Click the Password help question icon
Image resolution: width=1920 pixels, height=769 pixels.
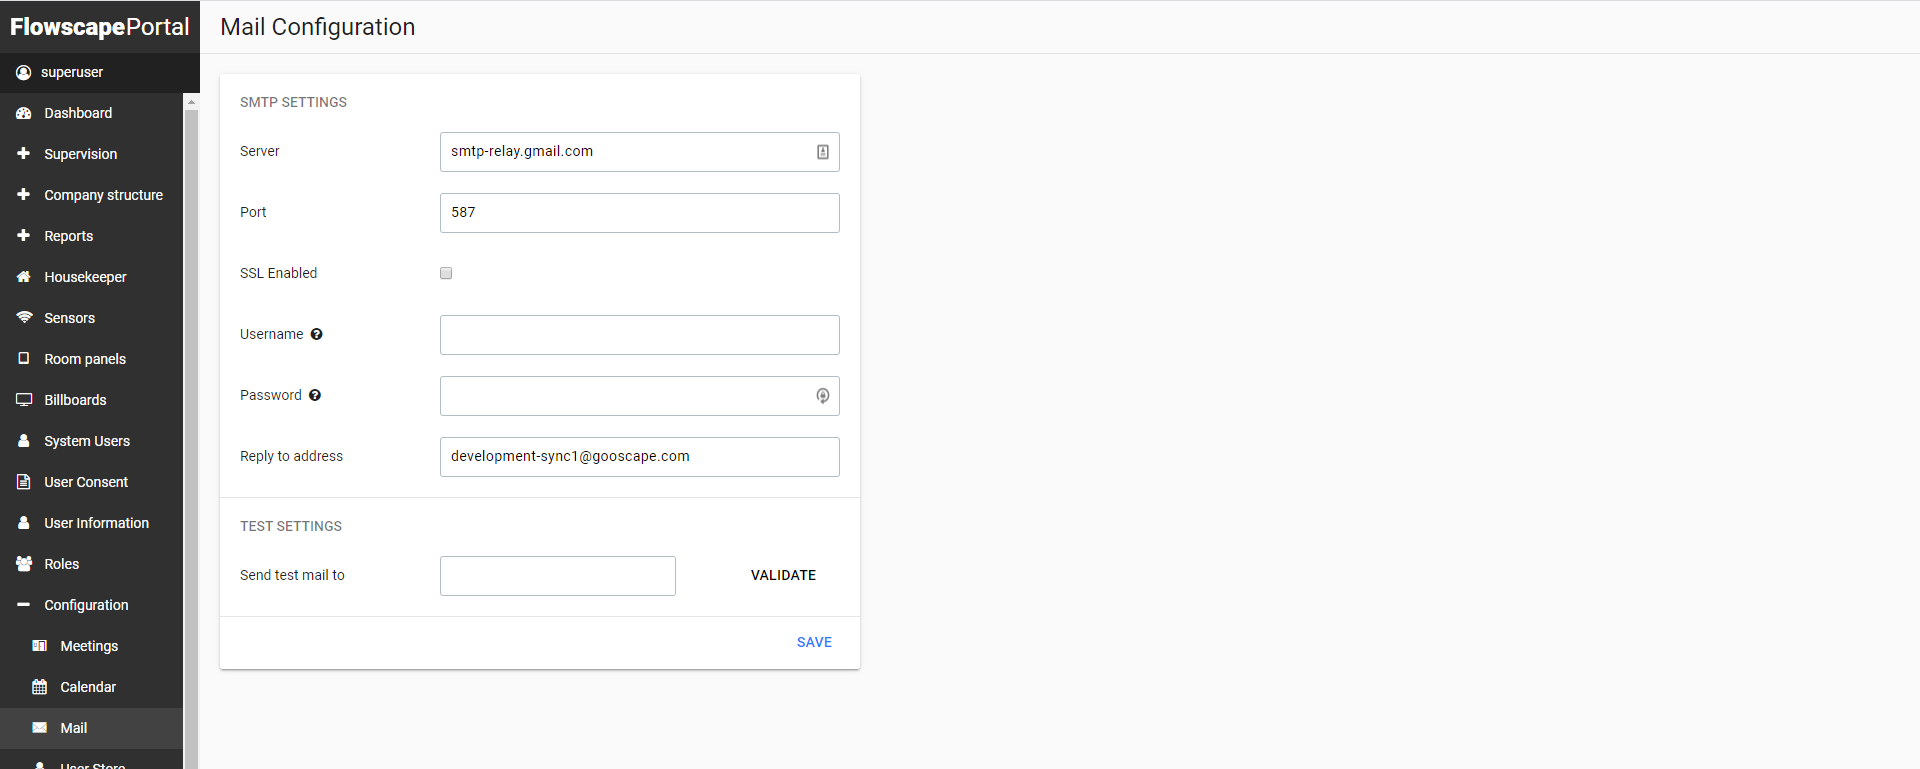[315, 395]
